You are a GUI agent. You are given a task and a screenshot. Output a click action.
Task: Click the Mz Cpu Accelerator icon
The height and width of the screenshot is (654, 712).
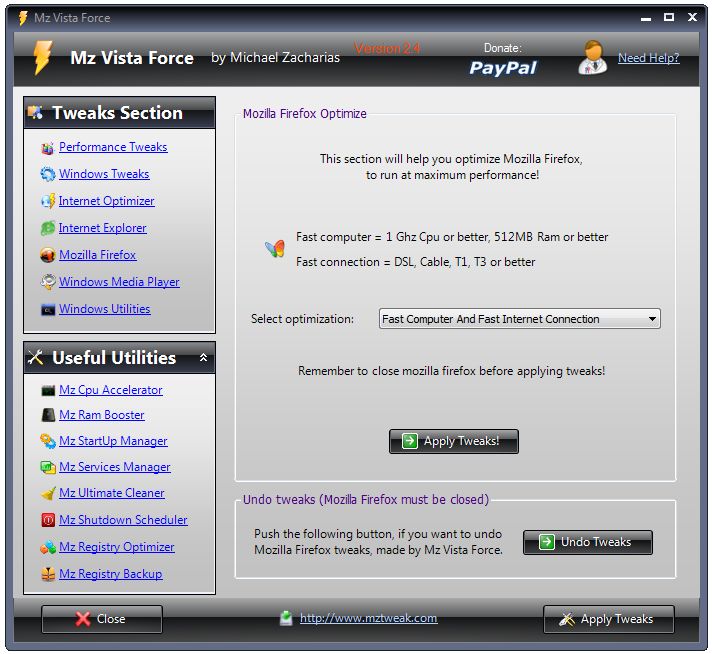click(48, 391)
